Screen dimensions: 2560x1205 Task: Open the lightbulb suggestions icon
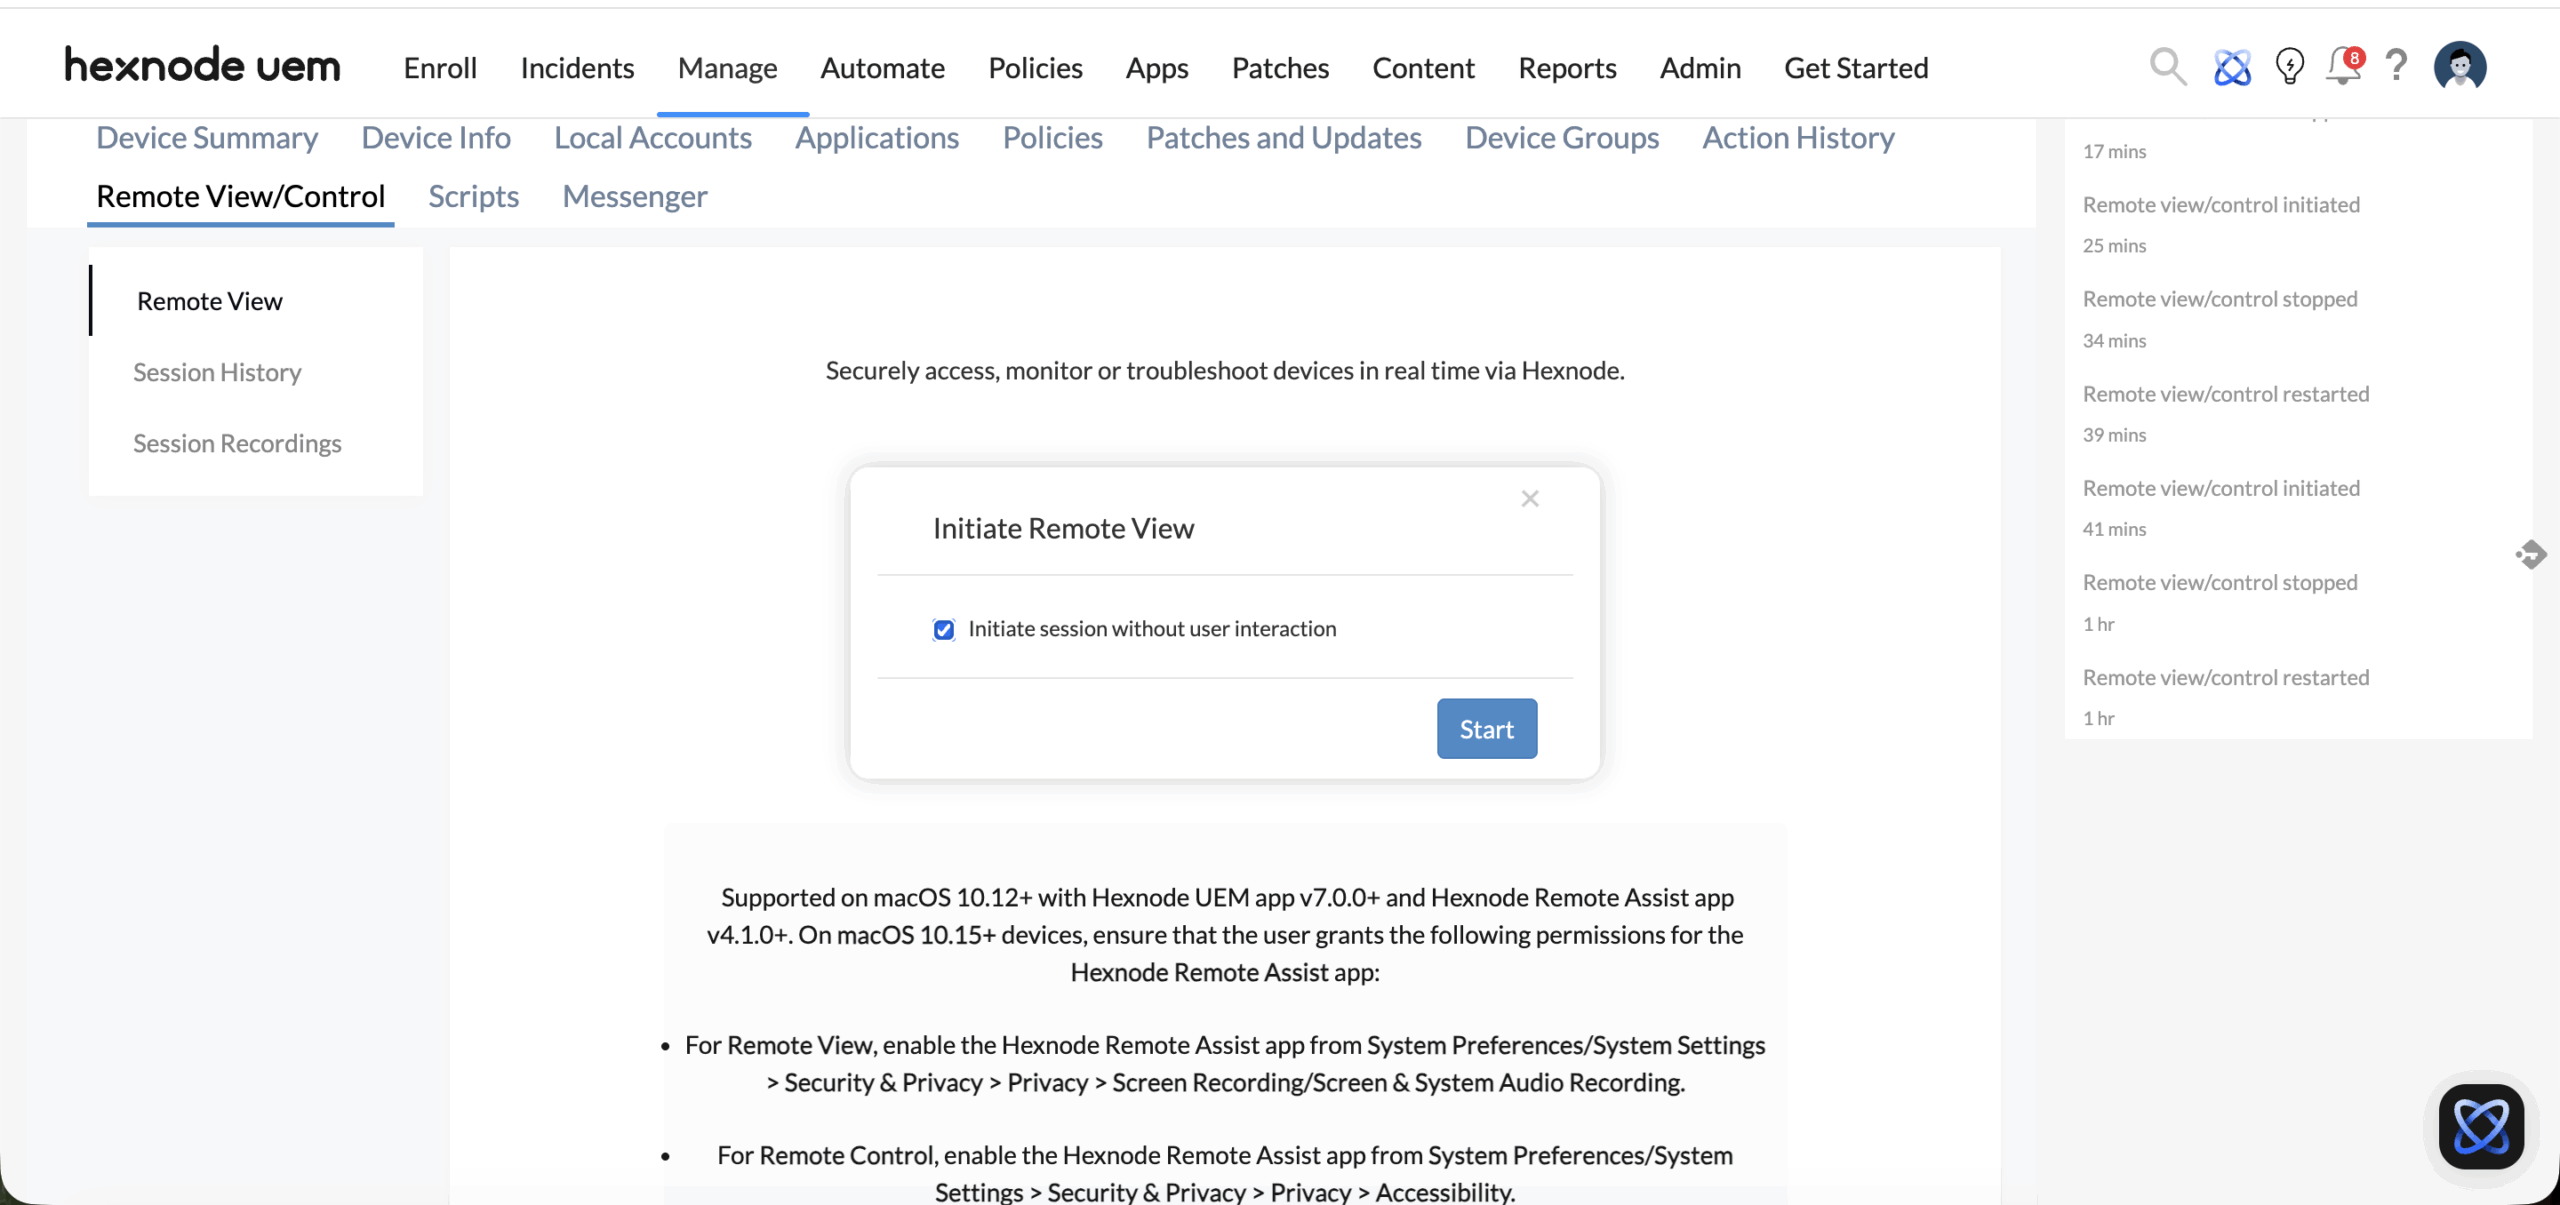pyautogui.click(x=2289, y=67)
